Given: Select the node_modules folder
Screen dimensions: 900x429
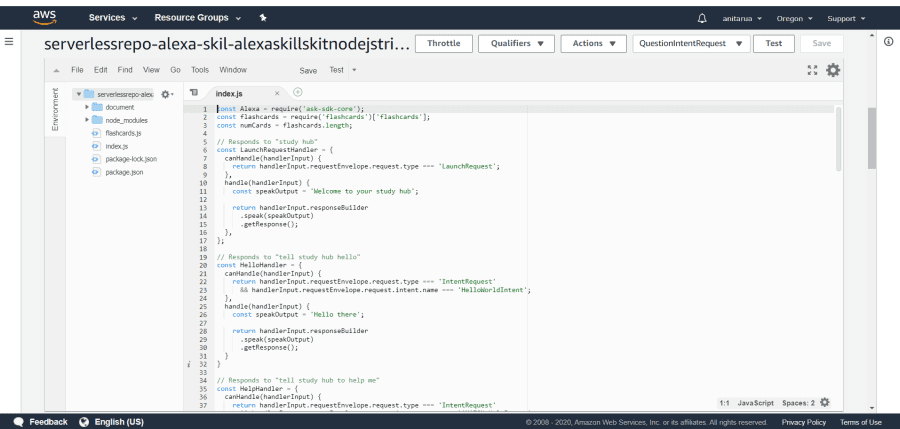Looking at the screenshot, I should [126, 120].
